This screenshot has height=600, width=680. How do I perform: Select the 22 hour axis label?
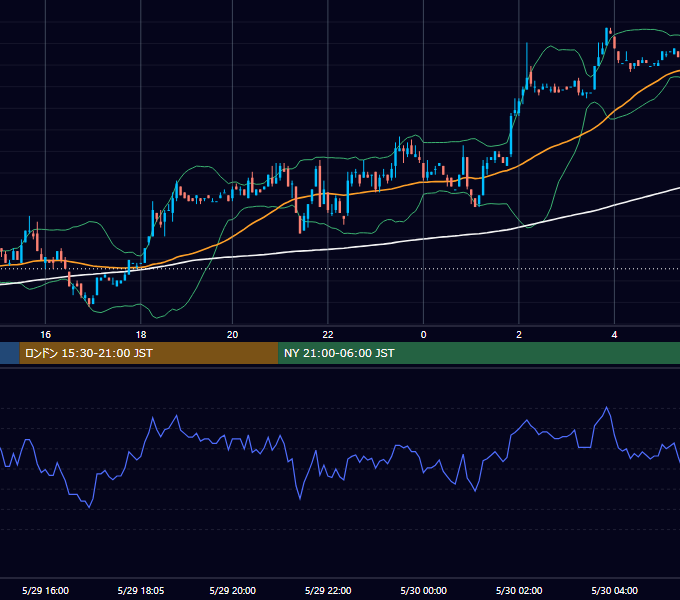coord(328,335)
